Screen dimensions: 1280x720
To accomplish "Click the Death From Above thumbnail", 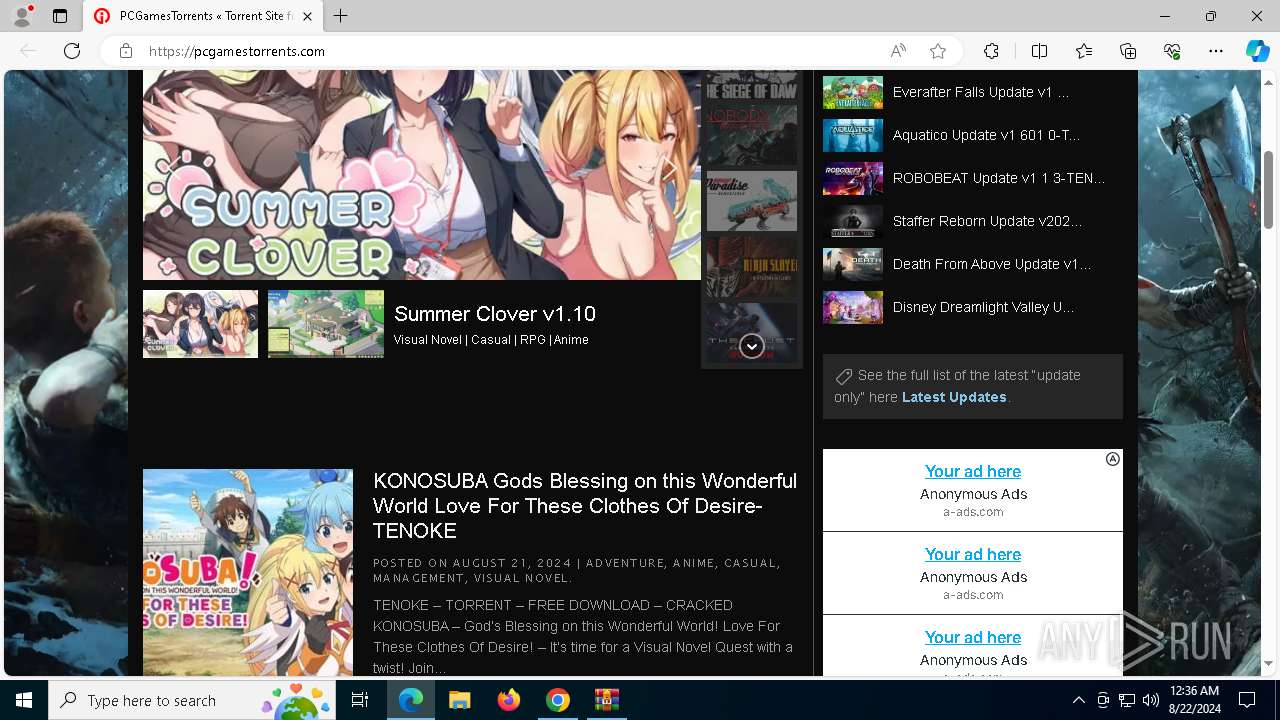I will pos(852,264).
